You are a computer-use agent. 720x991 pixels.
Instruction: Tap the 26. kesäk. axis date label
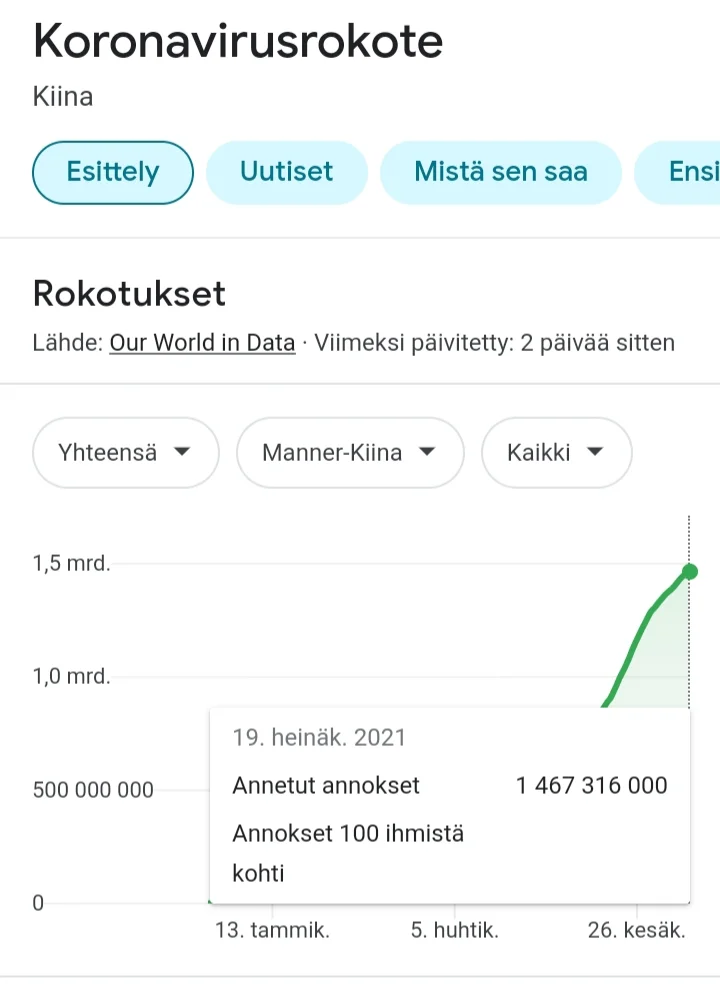[x=636, y=930]
